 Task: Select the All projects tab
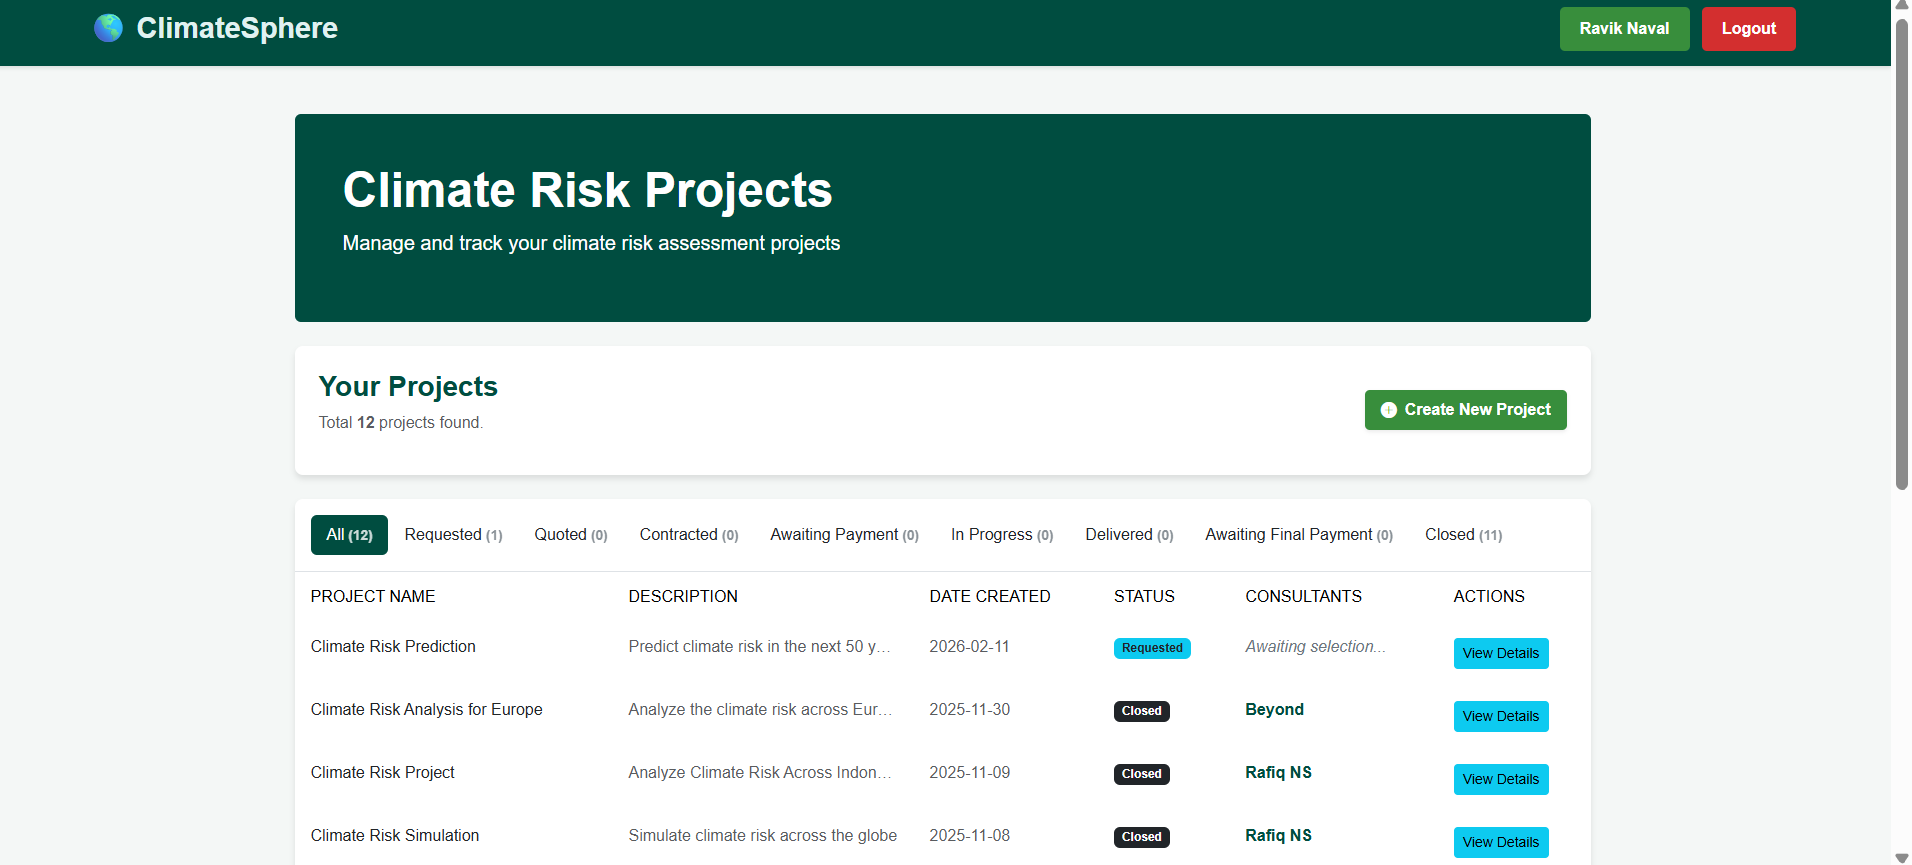tap(349, 535)
